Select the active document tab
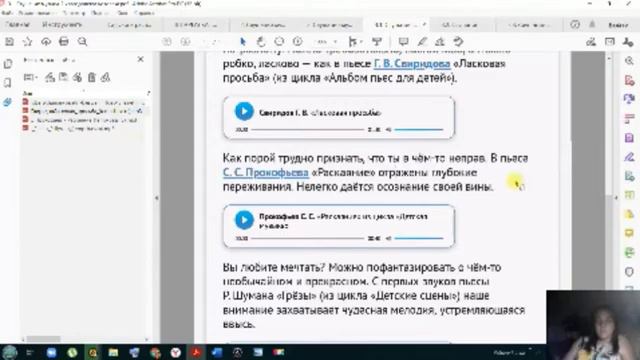Image resolution: width=640 pixels, height=360 pixels. tap(396, 25)
